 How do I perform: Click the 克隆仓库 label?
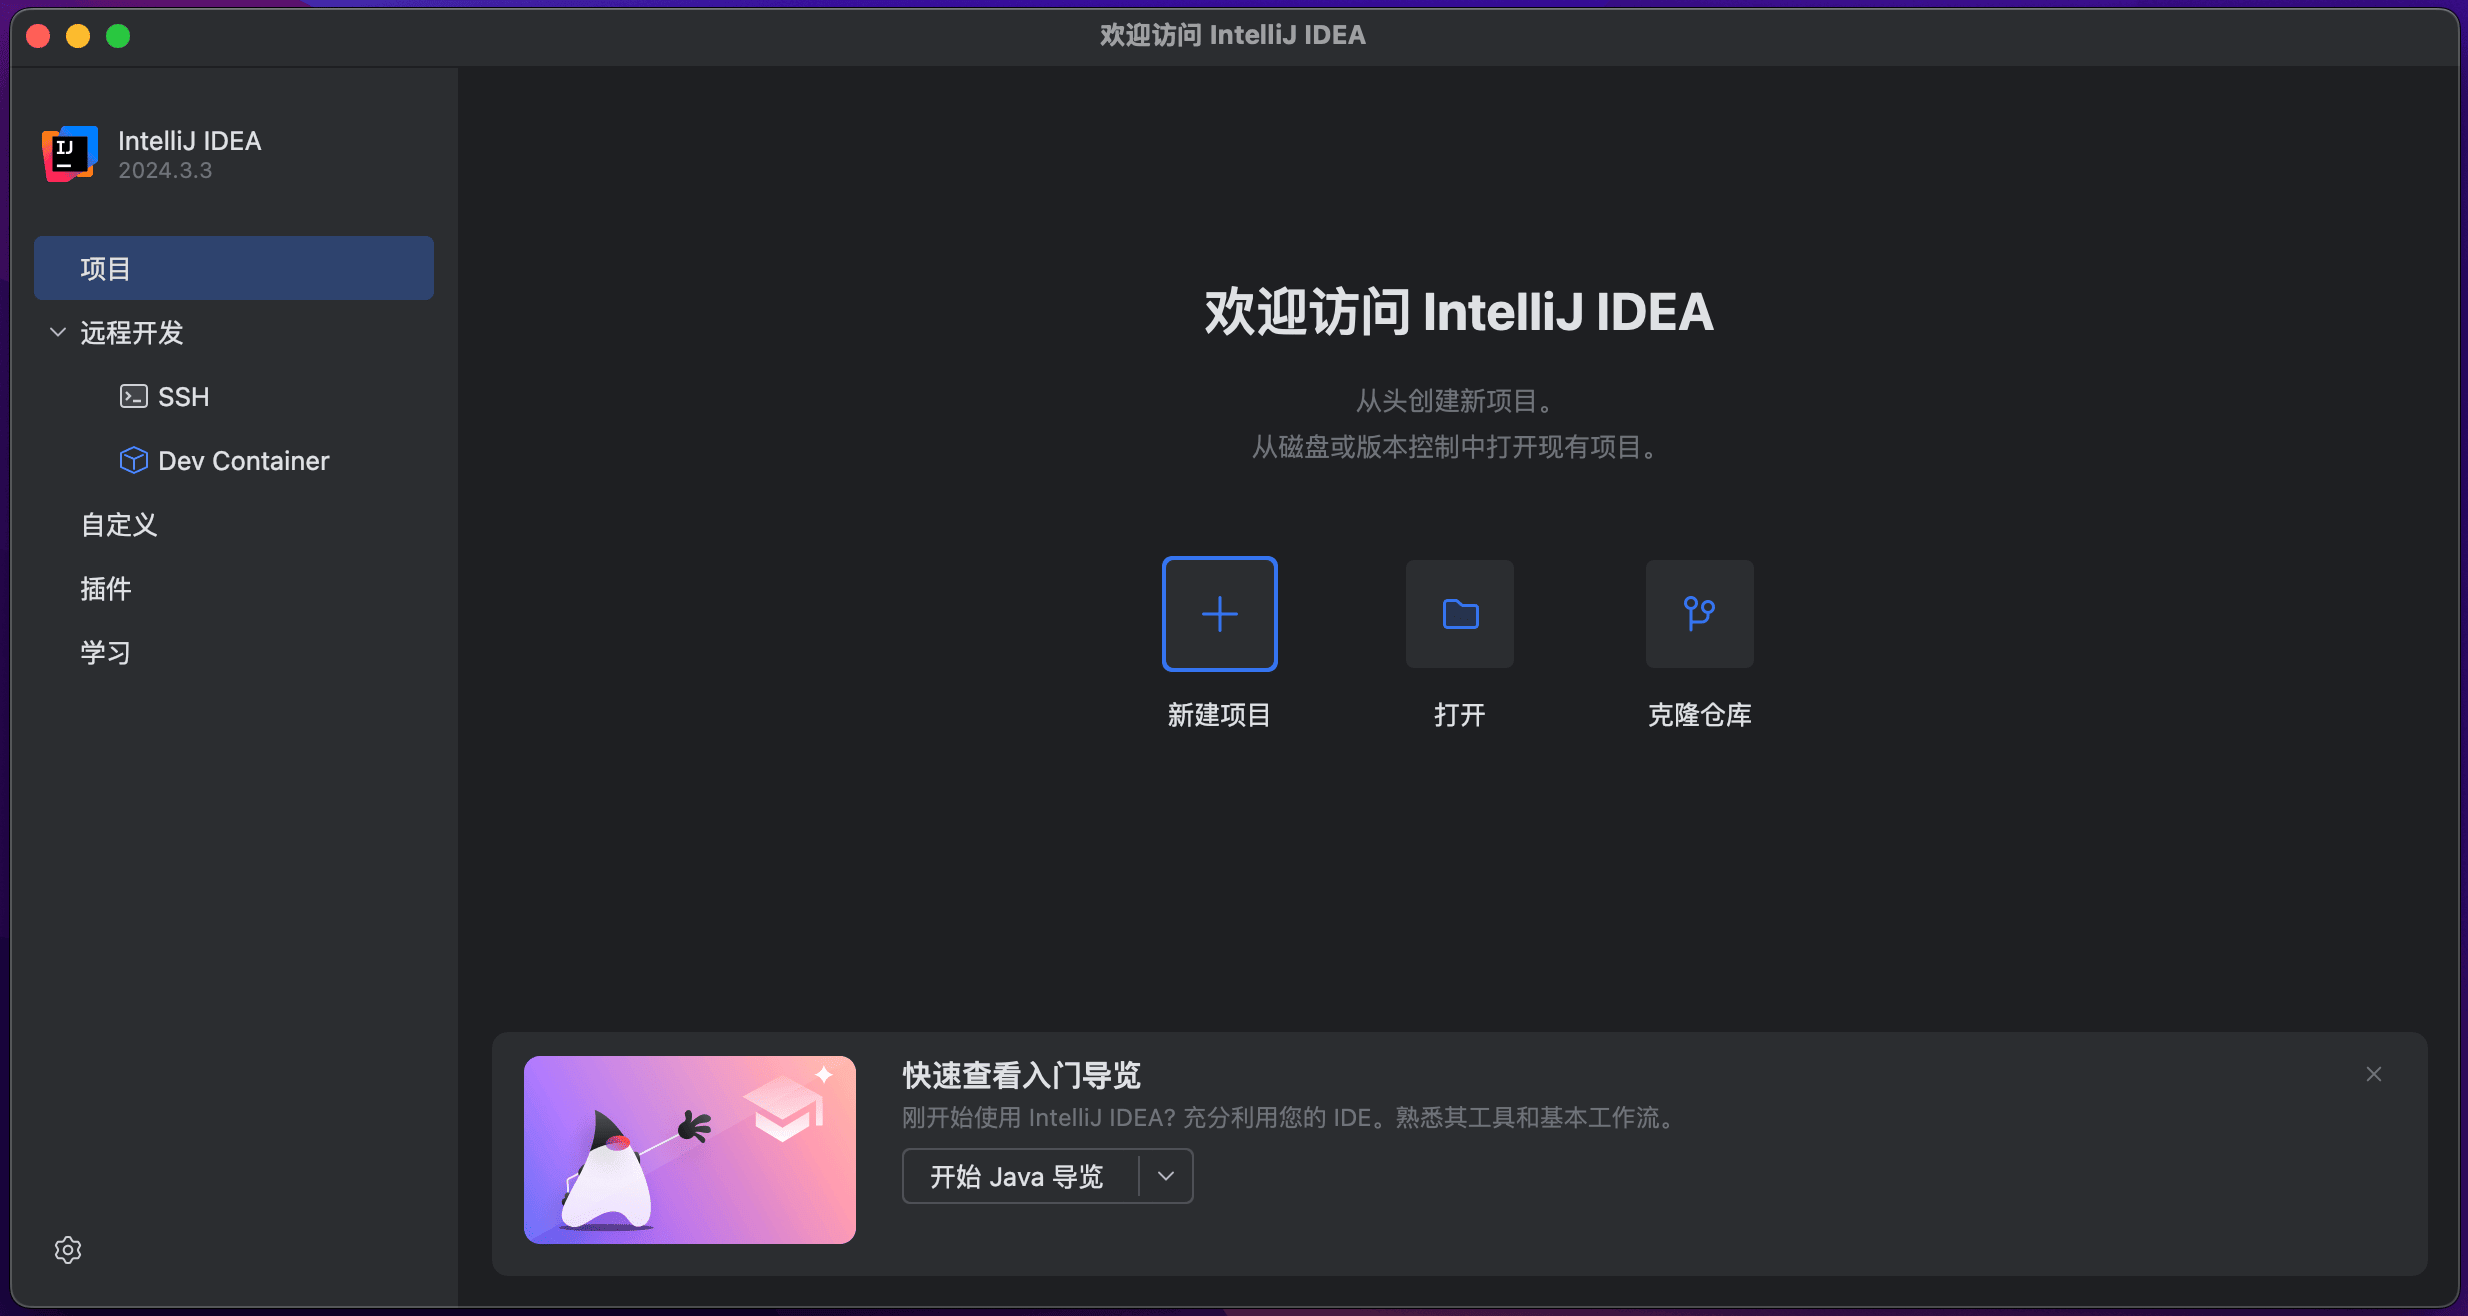[1699, 715]
